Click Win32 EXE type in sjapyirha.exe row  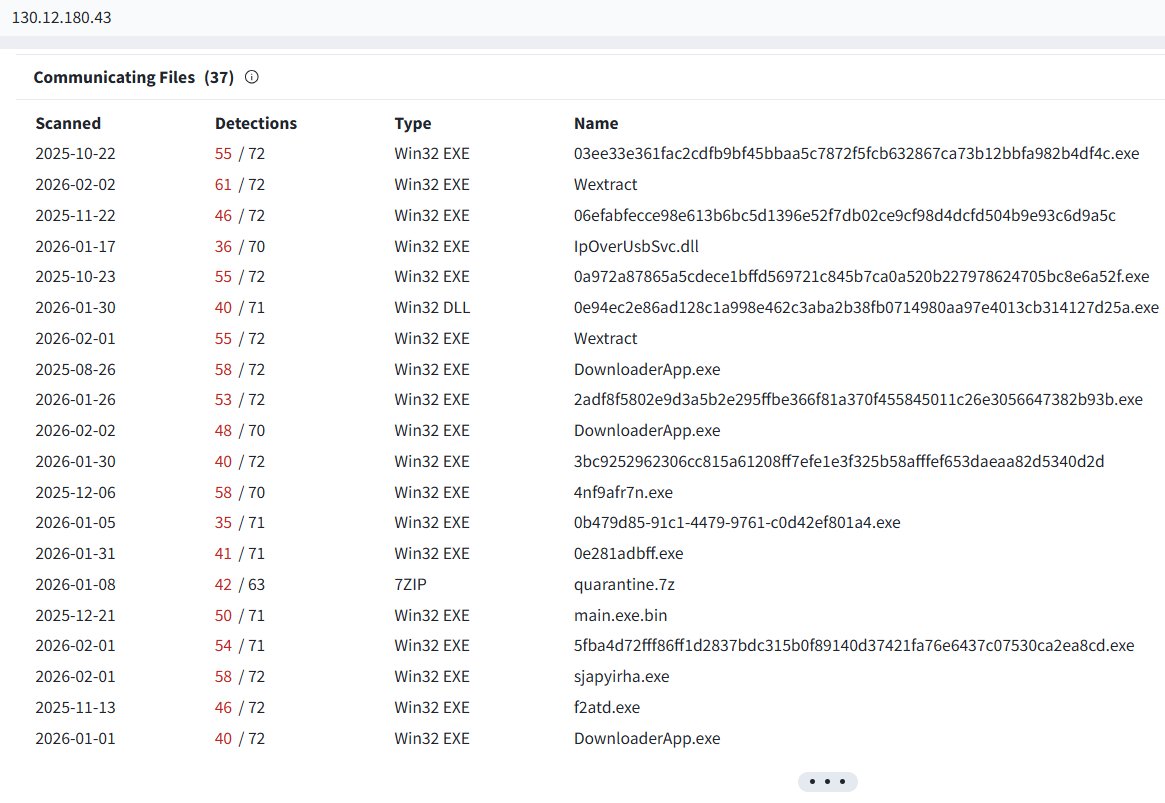click(432, 677)
